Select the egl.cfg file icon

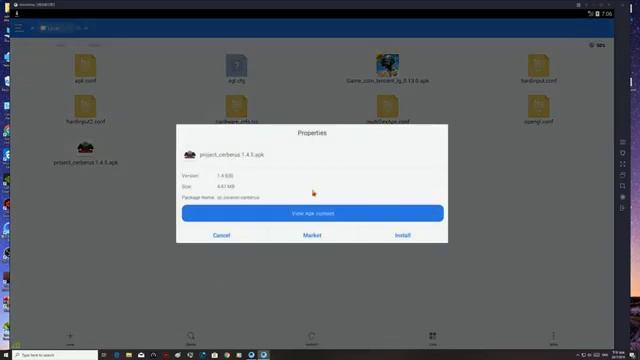click(236, 65)
